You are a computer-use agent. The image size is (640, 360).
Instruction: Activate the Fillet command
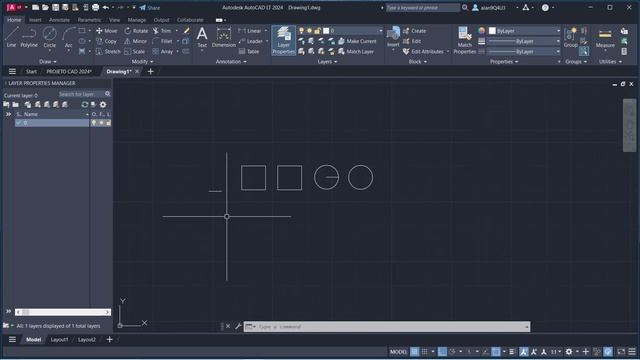click(x=162, y=41)
